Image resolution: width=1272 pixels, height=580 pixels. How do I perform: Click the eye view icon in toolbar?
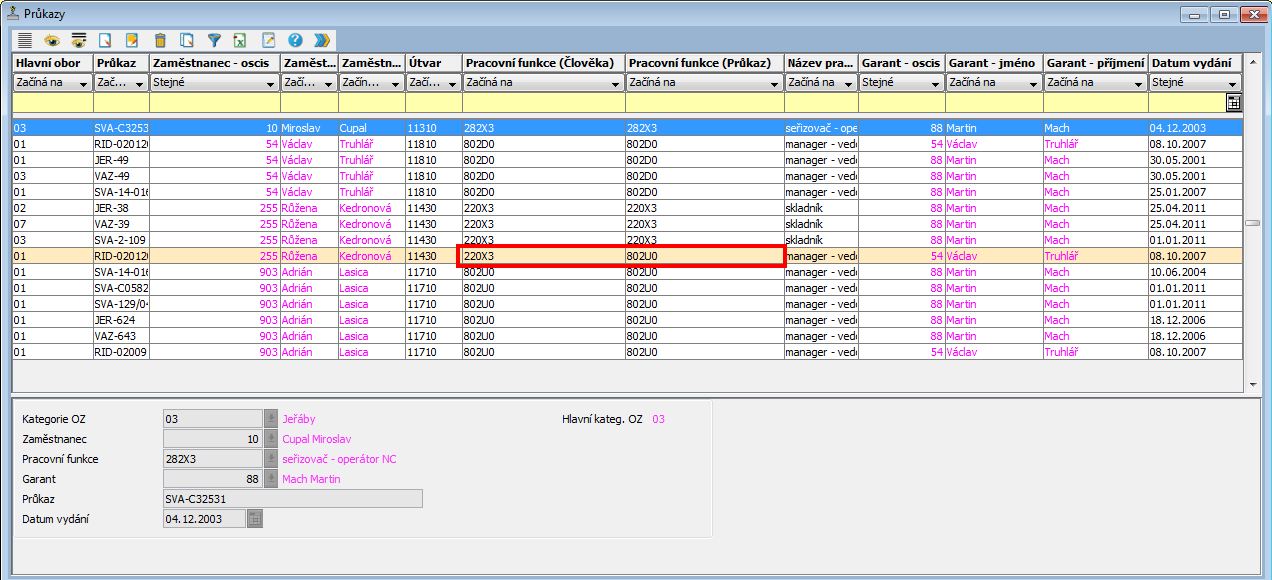pyautogui.click(x=51, y=40)
